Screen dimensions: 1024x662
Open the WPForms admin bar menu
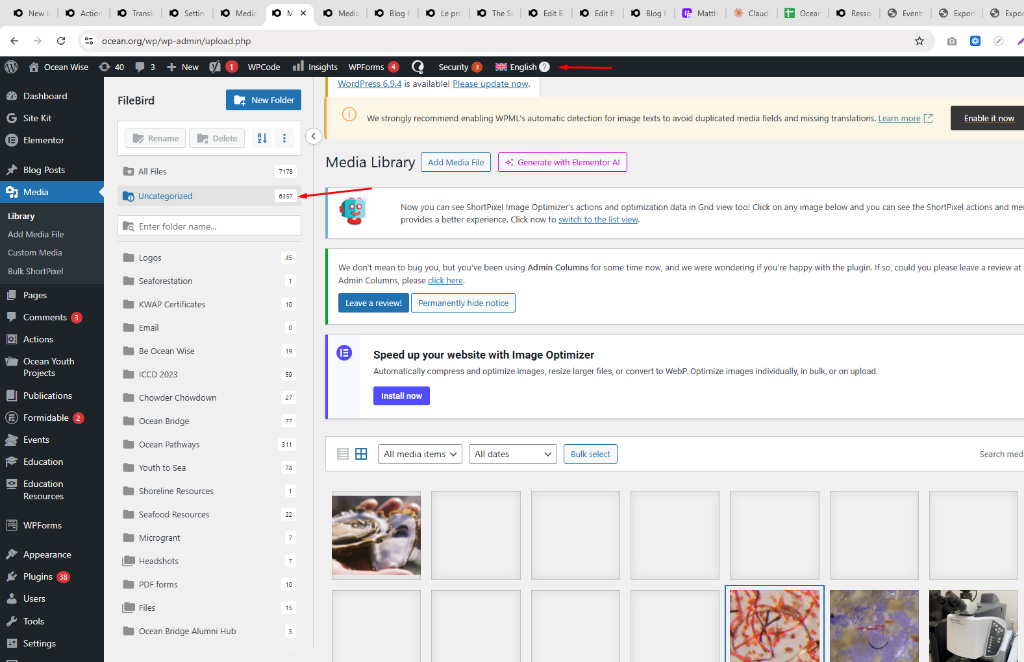pyautogui.click(x=374, y=67)
